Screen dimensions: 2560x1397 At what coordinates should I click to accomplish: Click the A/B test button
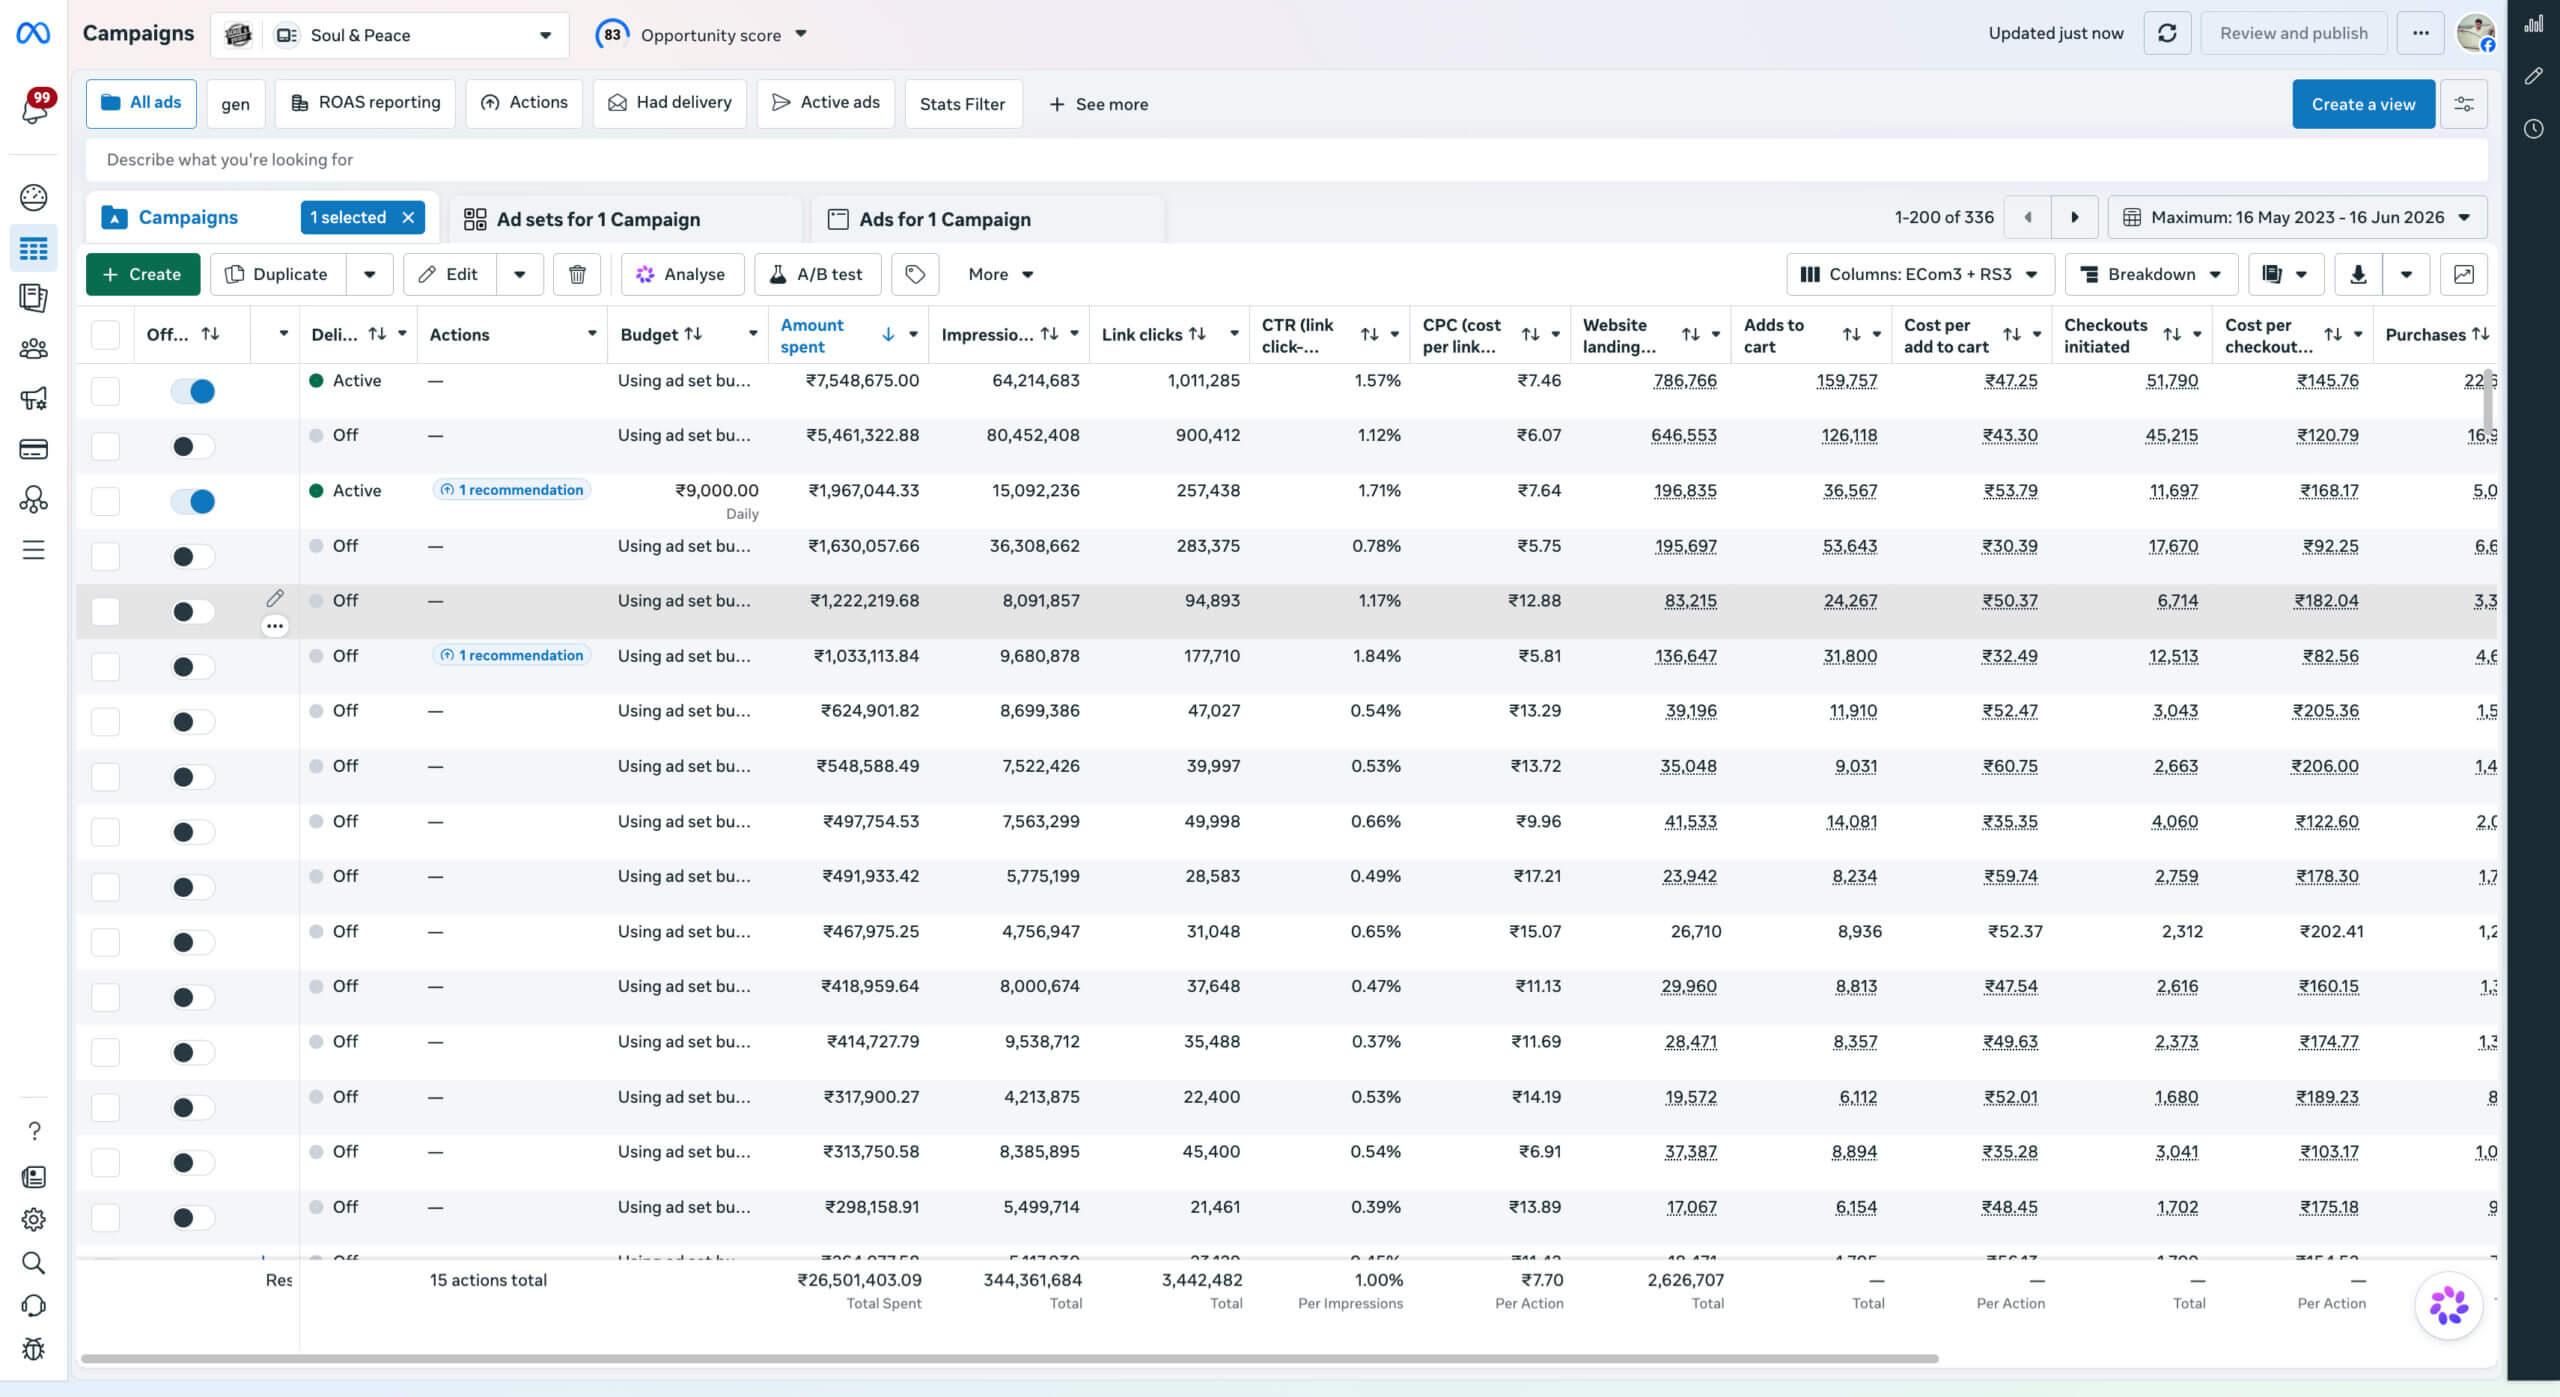click(817, 274)
